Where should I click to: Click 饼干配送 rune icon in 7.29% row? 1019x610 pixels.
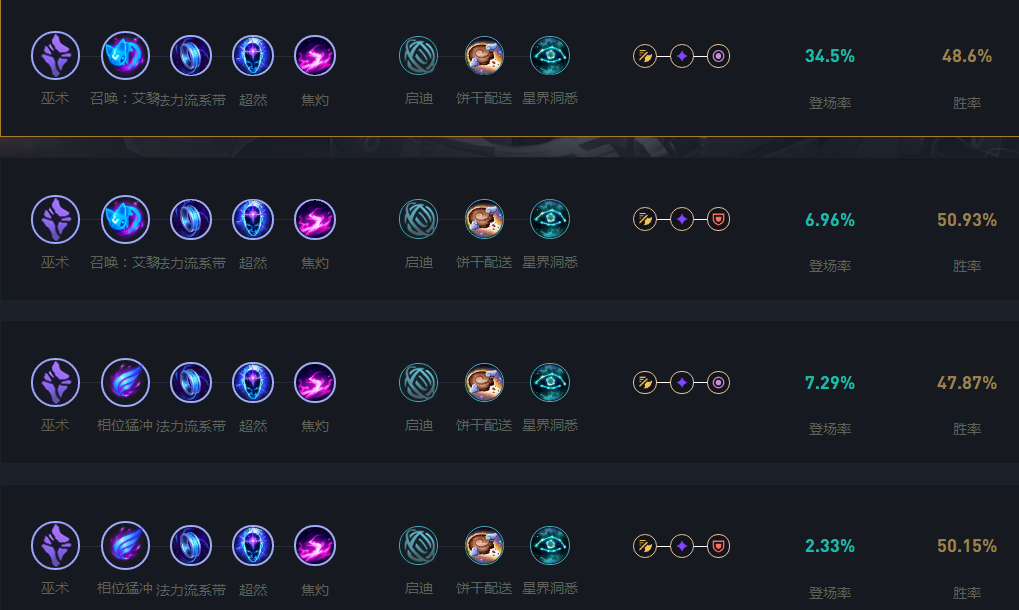click(x=484, y=382)
